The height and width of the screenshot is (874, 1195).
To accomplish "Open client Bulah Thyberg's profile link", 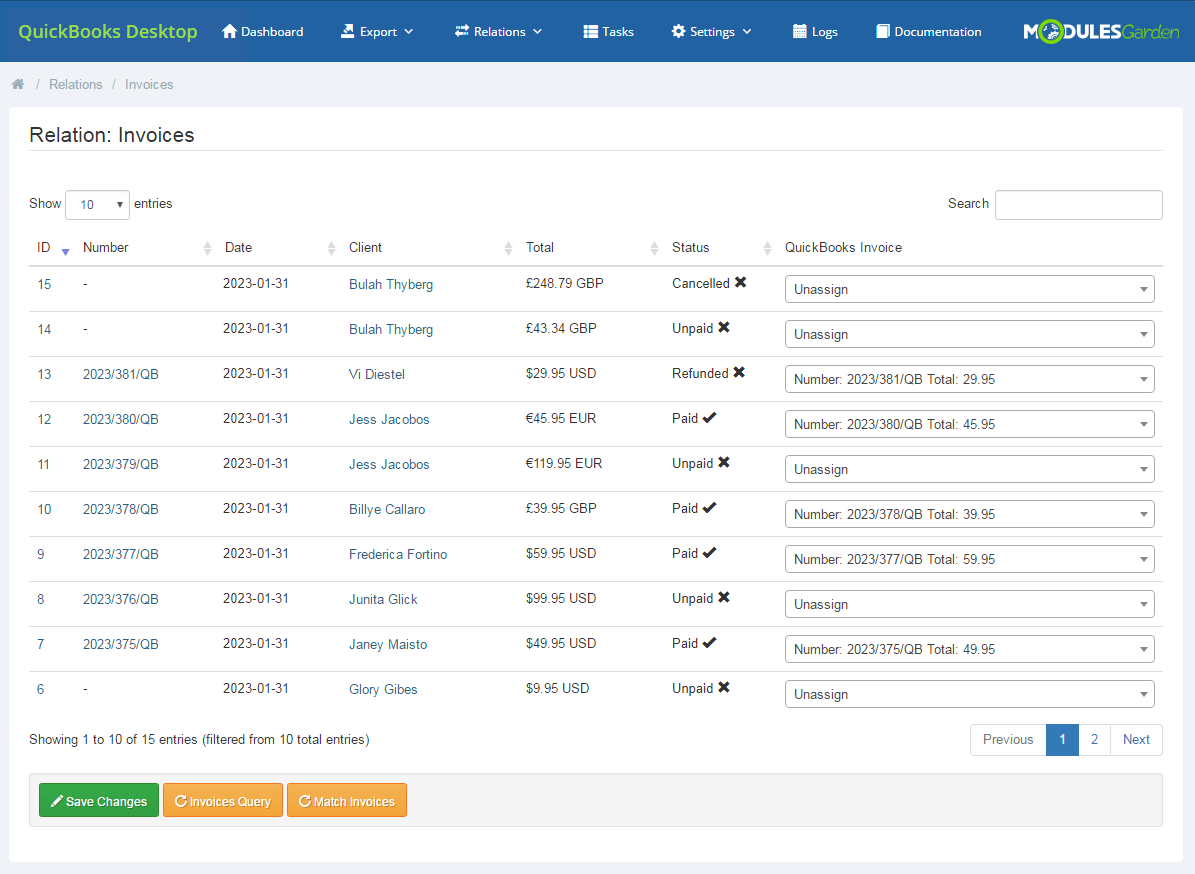I will [391, 284].
